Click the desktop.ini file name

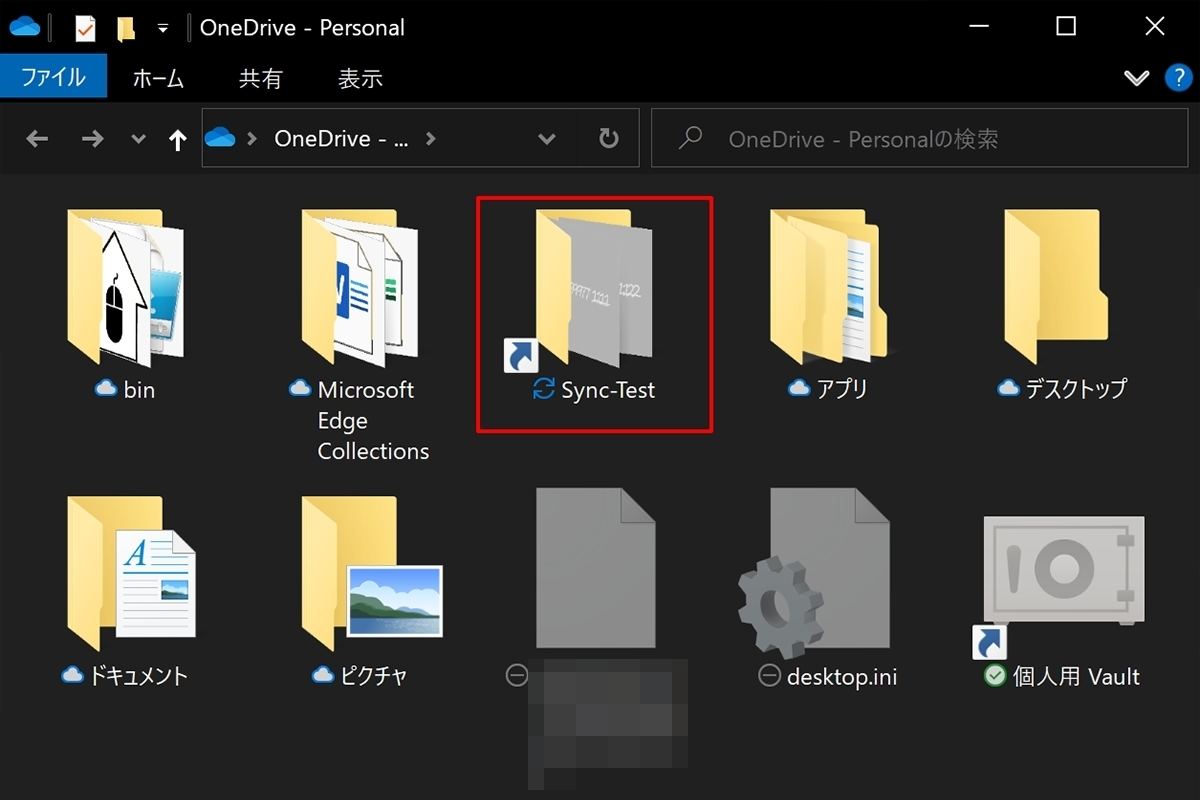pyautogui.click(x=841, y=677)
